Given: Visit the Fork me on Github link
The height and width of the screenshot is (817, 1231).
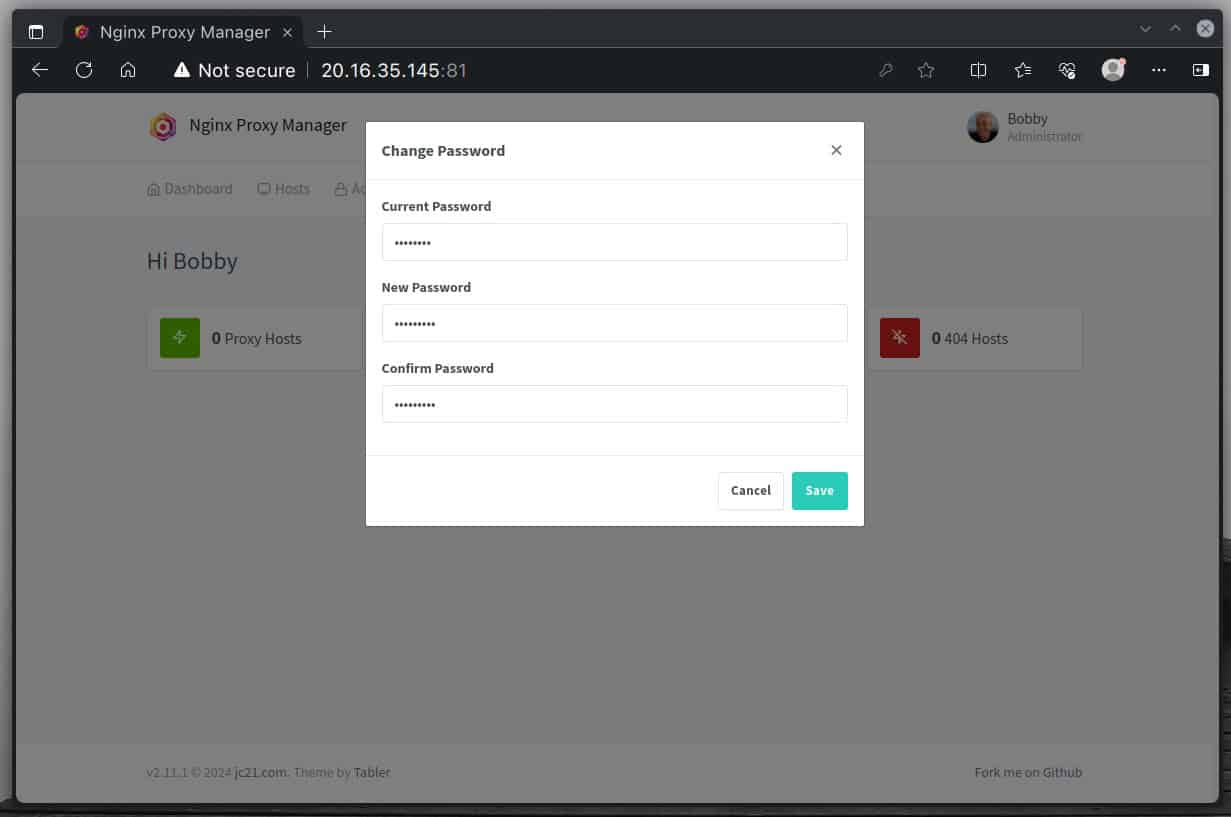Looking at the screenshot, I should pos(1028,772).
